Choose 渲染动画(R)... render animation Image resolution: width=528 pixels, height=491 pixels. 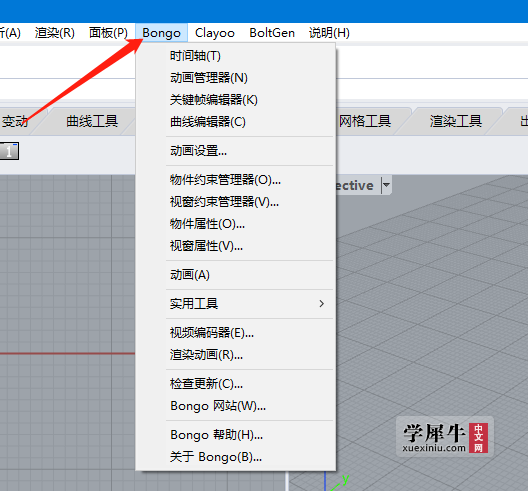tap(236, 355)
